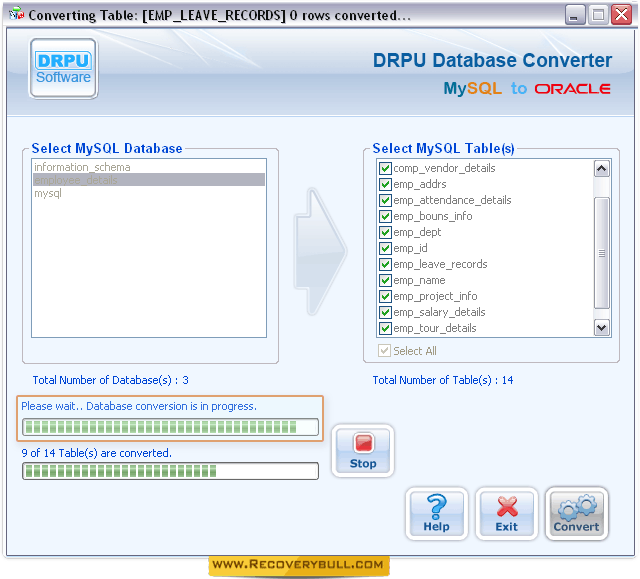Click 'Select MySQL Database' group label
Image resolution: width=640 pixels, height=579 pixels.
point(107,149)
